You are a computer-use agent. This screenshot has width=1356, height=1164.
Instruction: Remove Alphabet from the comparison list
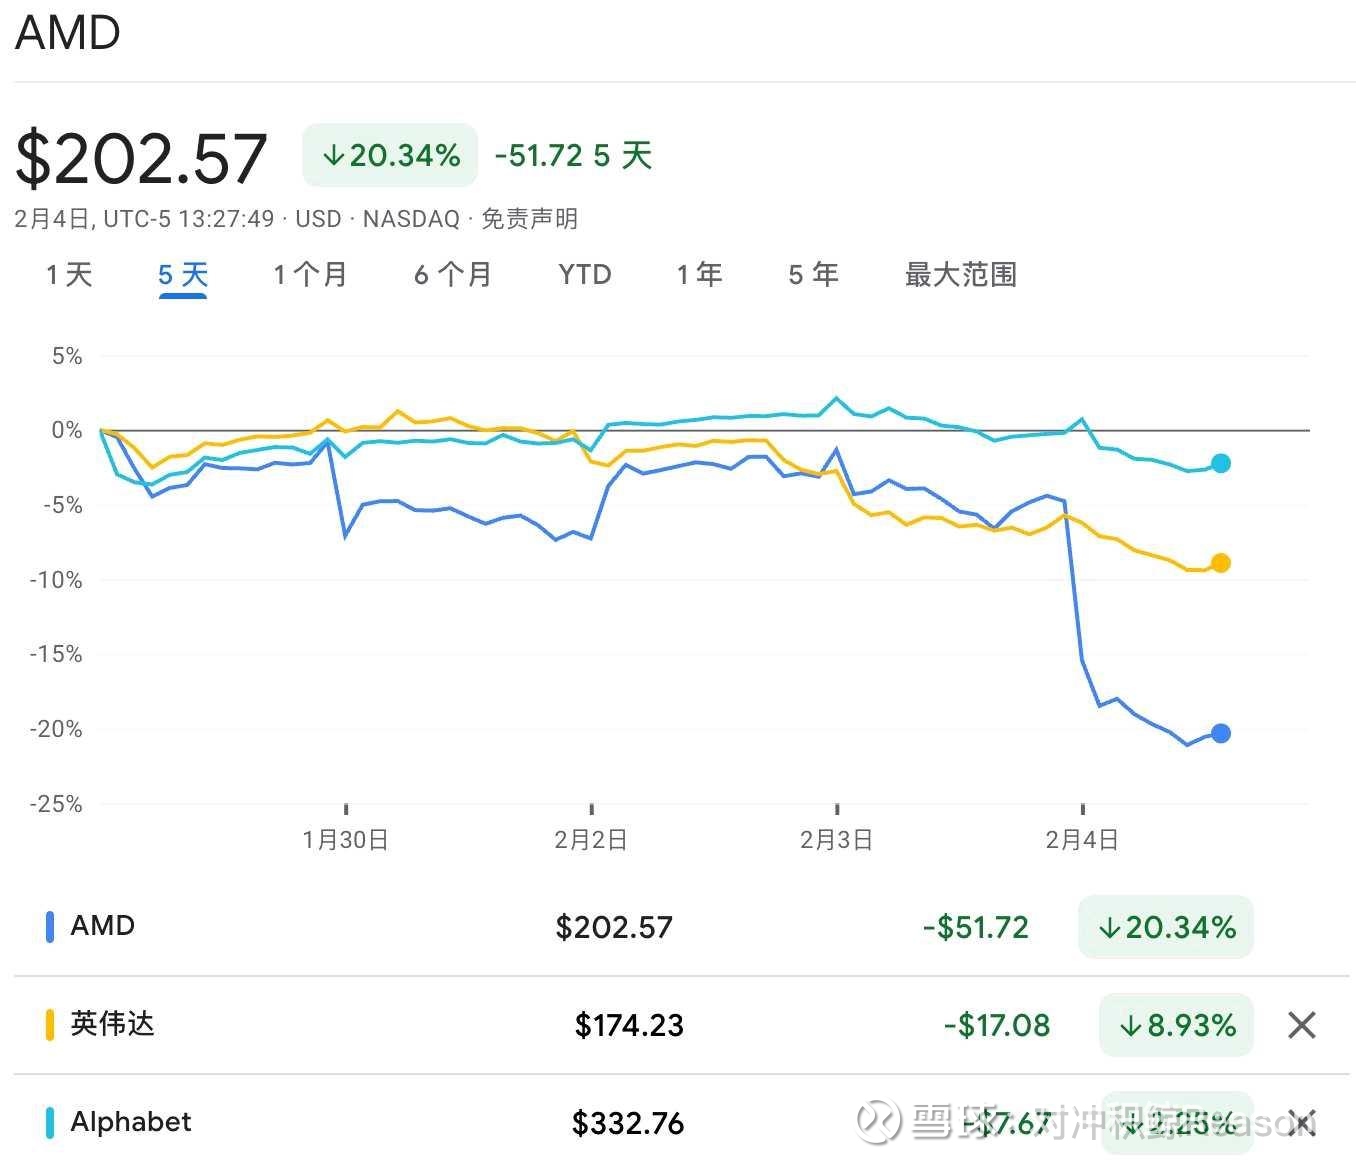coord(1301,1122)
